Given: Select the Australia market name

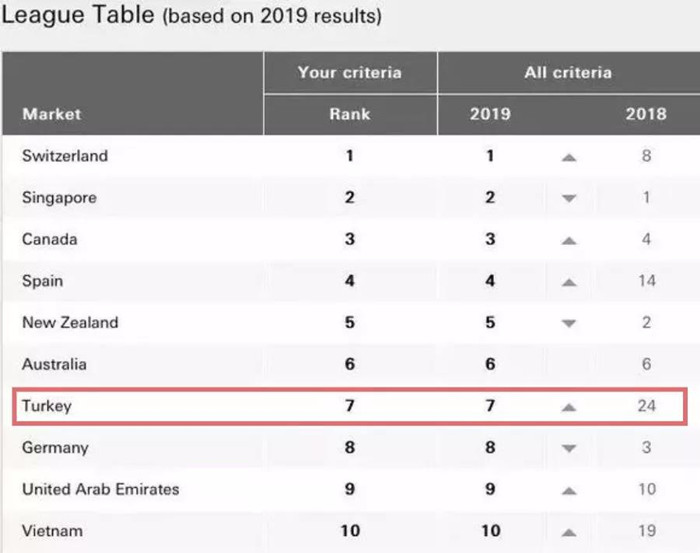Looking at the screenshot, I should 54,365.
